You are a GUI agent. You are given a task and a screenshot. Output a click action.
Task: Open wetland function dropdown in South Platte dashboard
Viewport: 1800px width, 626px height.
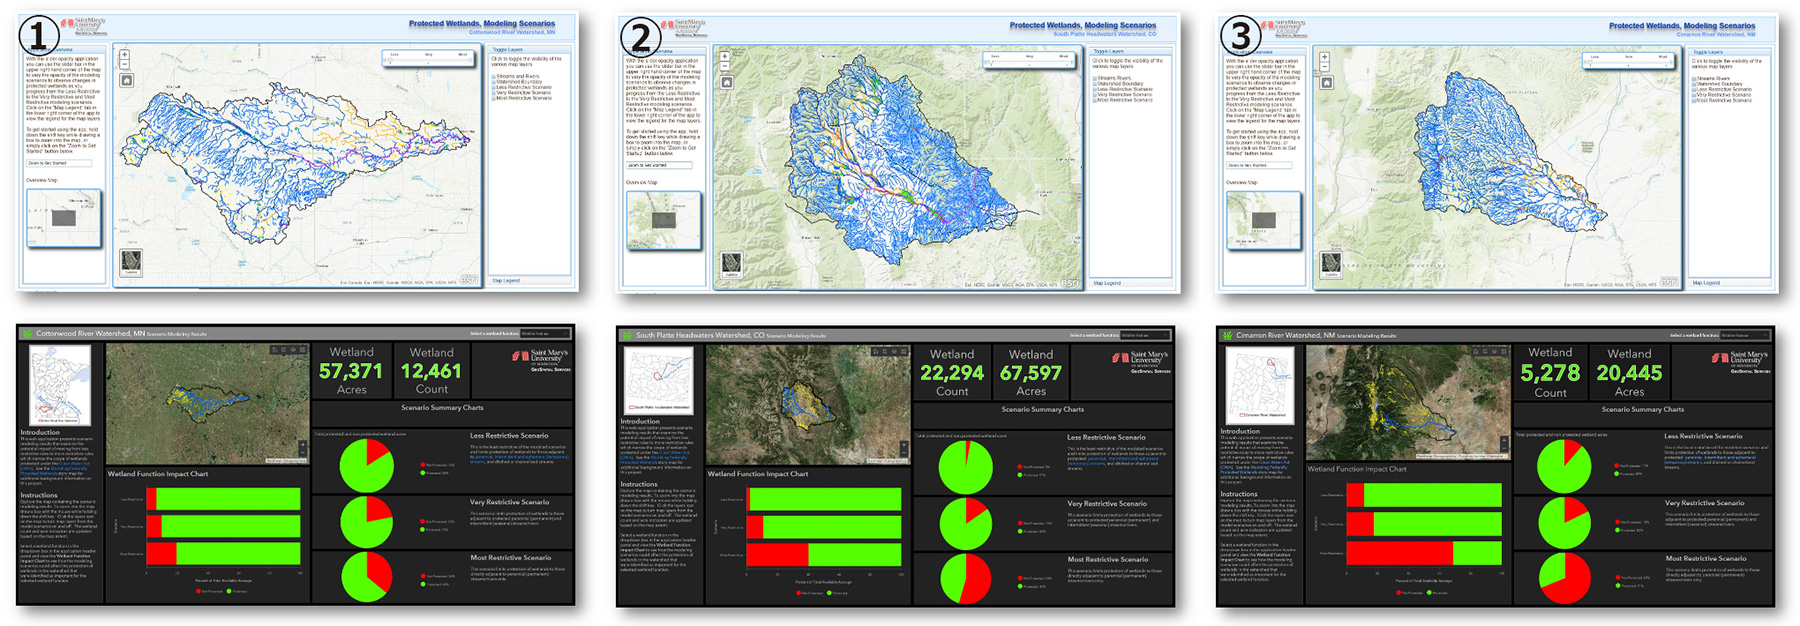point(1144,336)
